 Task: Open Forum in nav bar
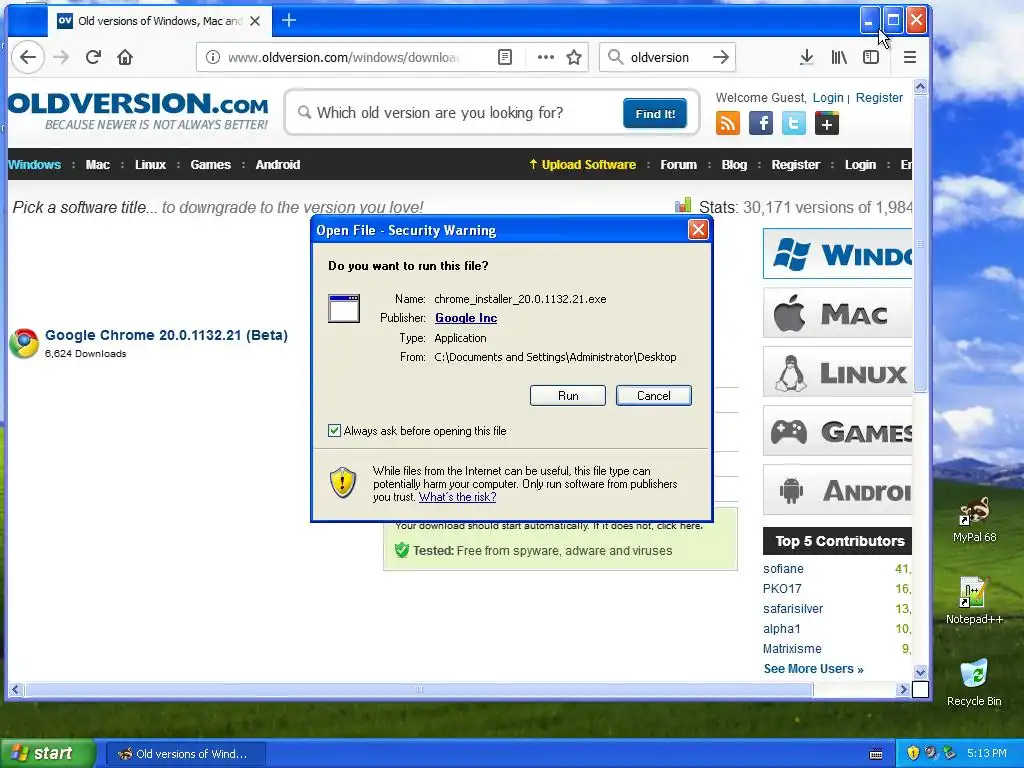click(x=679, y=165)
